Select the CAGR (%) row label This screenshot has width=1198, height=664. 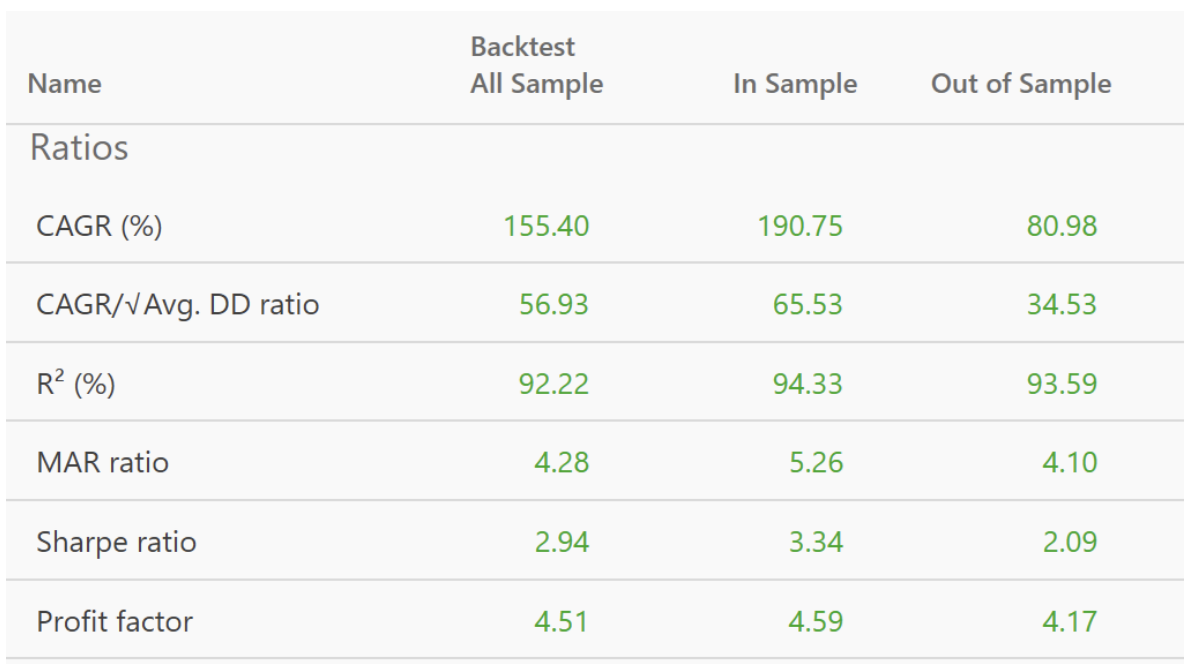tap(99, 227)
